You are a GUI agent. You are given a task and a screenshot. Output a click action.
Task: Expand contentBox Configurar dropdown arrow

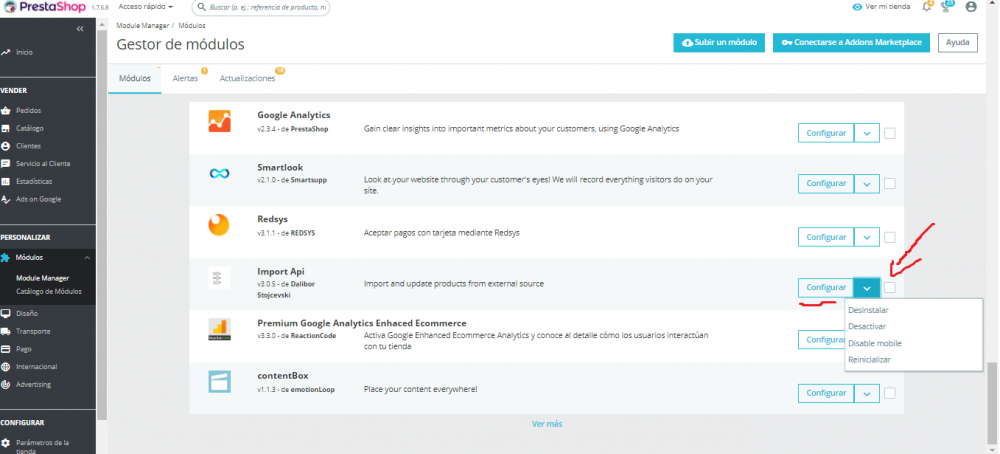click(867, 392)
